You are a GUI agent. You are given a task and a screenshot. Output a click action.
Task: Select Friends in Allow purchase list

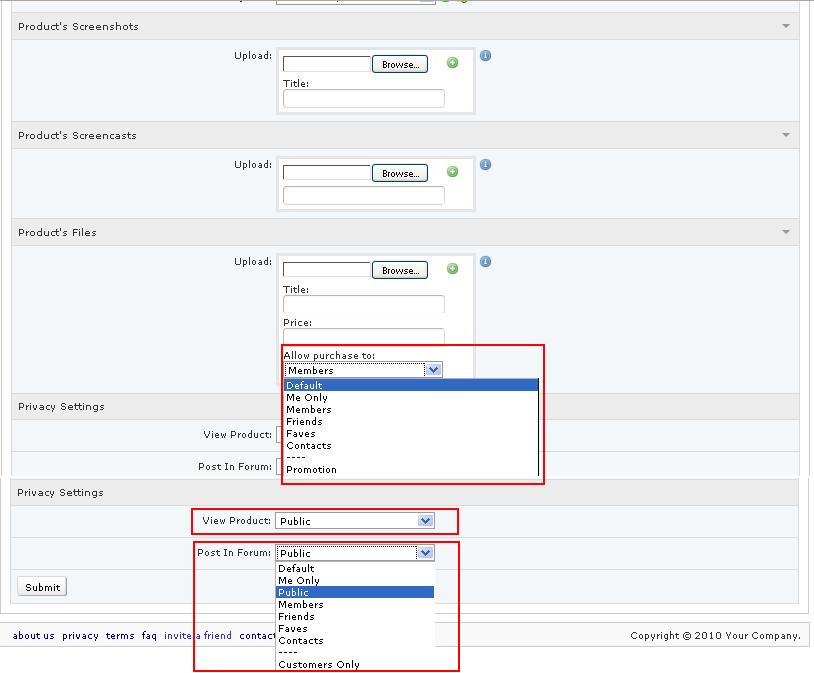point(304,422)
